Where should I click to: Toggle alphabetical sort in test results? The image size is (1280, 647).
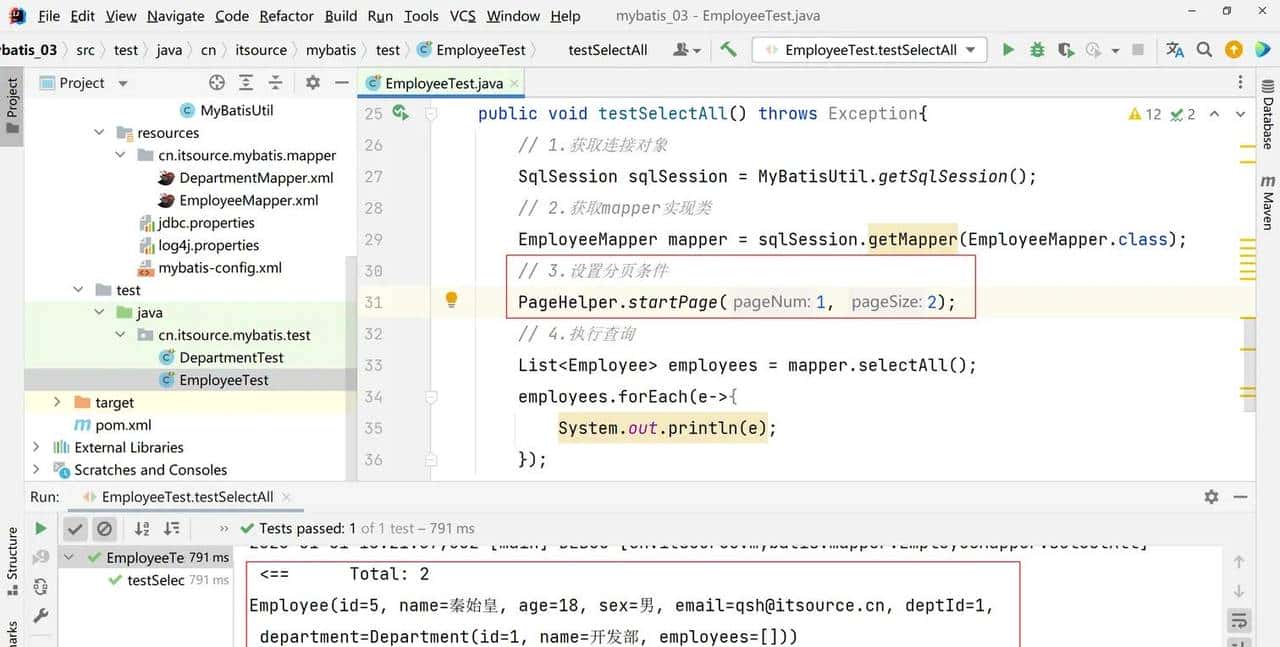pos(142,528)
